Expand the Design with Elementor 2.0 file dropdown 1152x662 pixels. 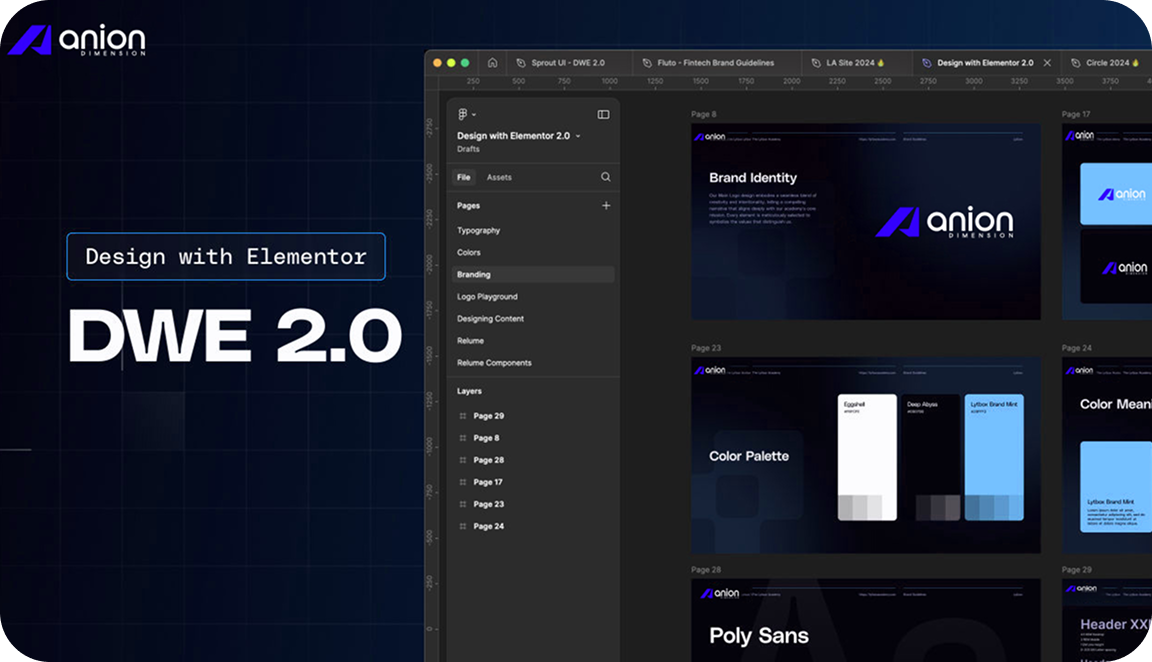[x=578, y=136]
